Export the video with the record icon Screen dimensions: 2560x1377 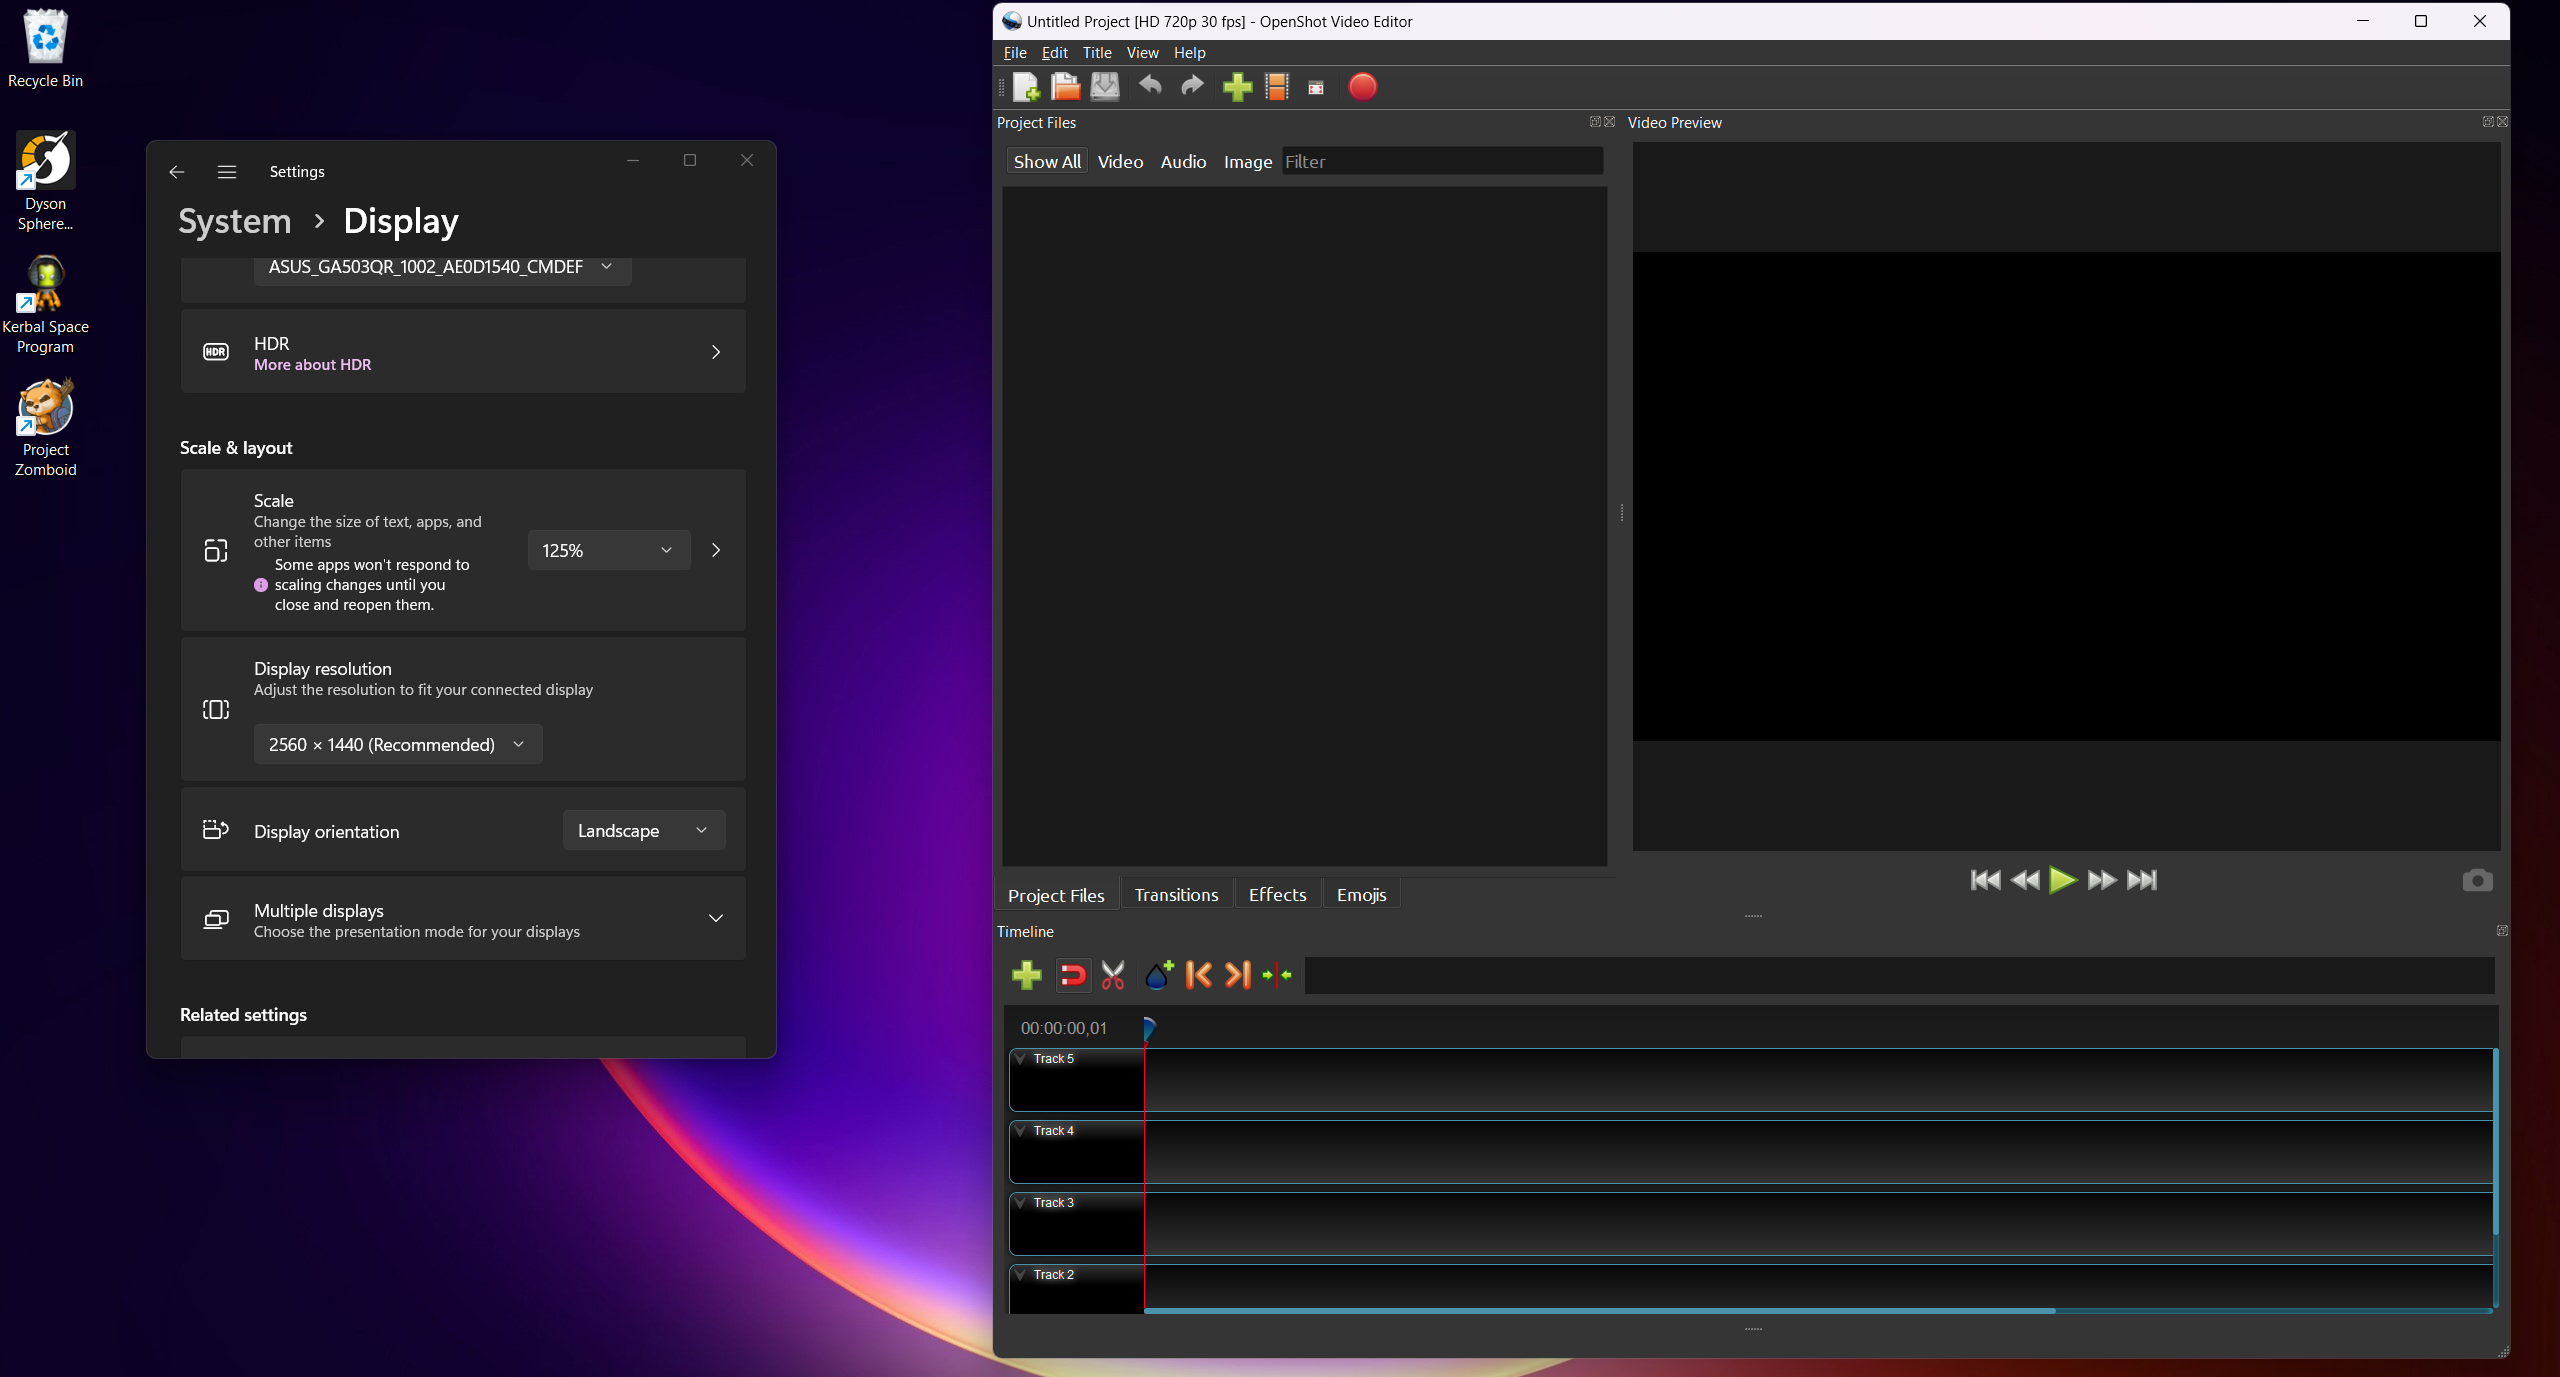(1363, 87)
